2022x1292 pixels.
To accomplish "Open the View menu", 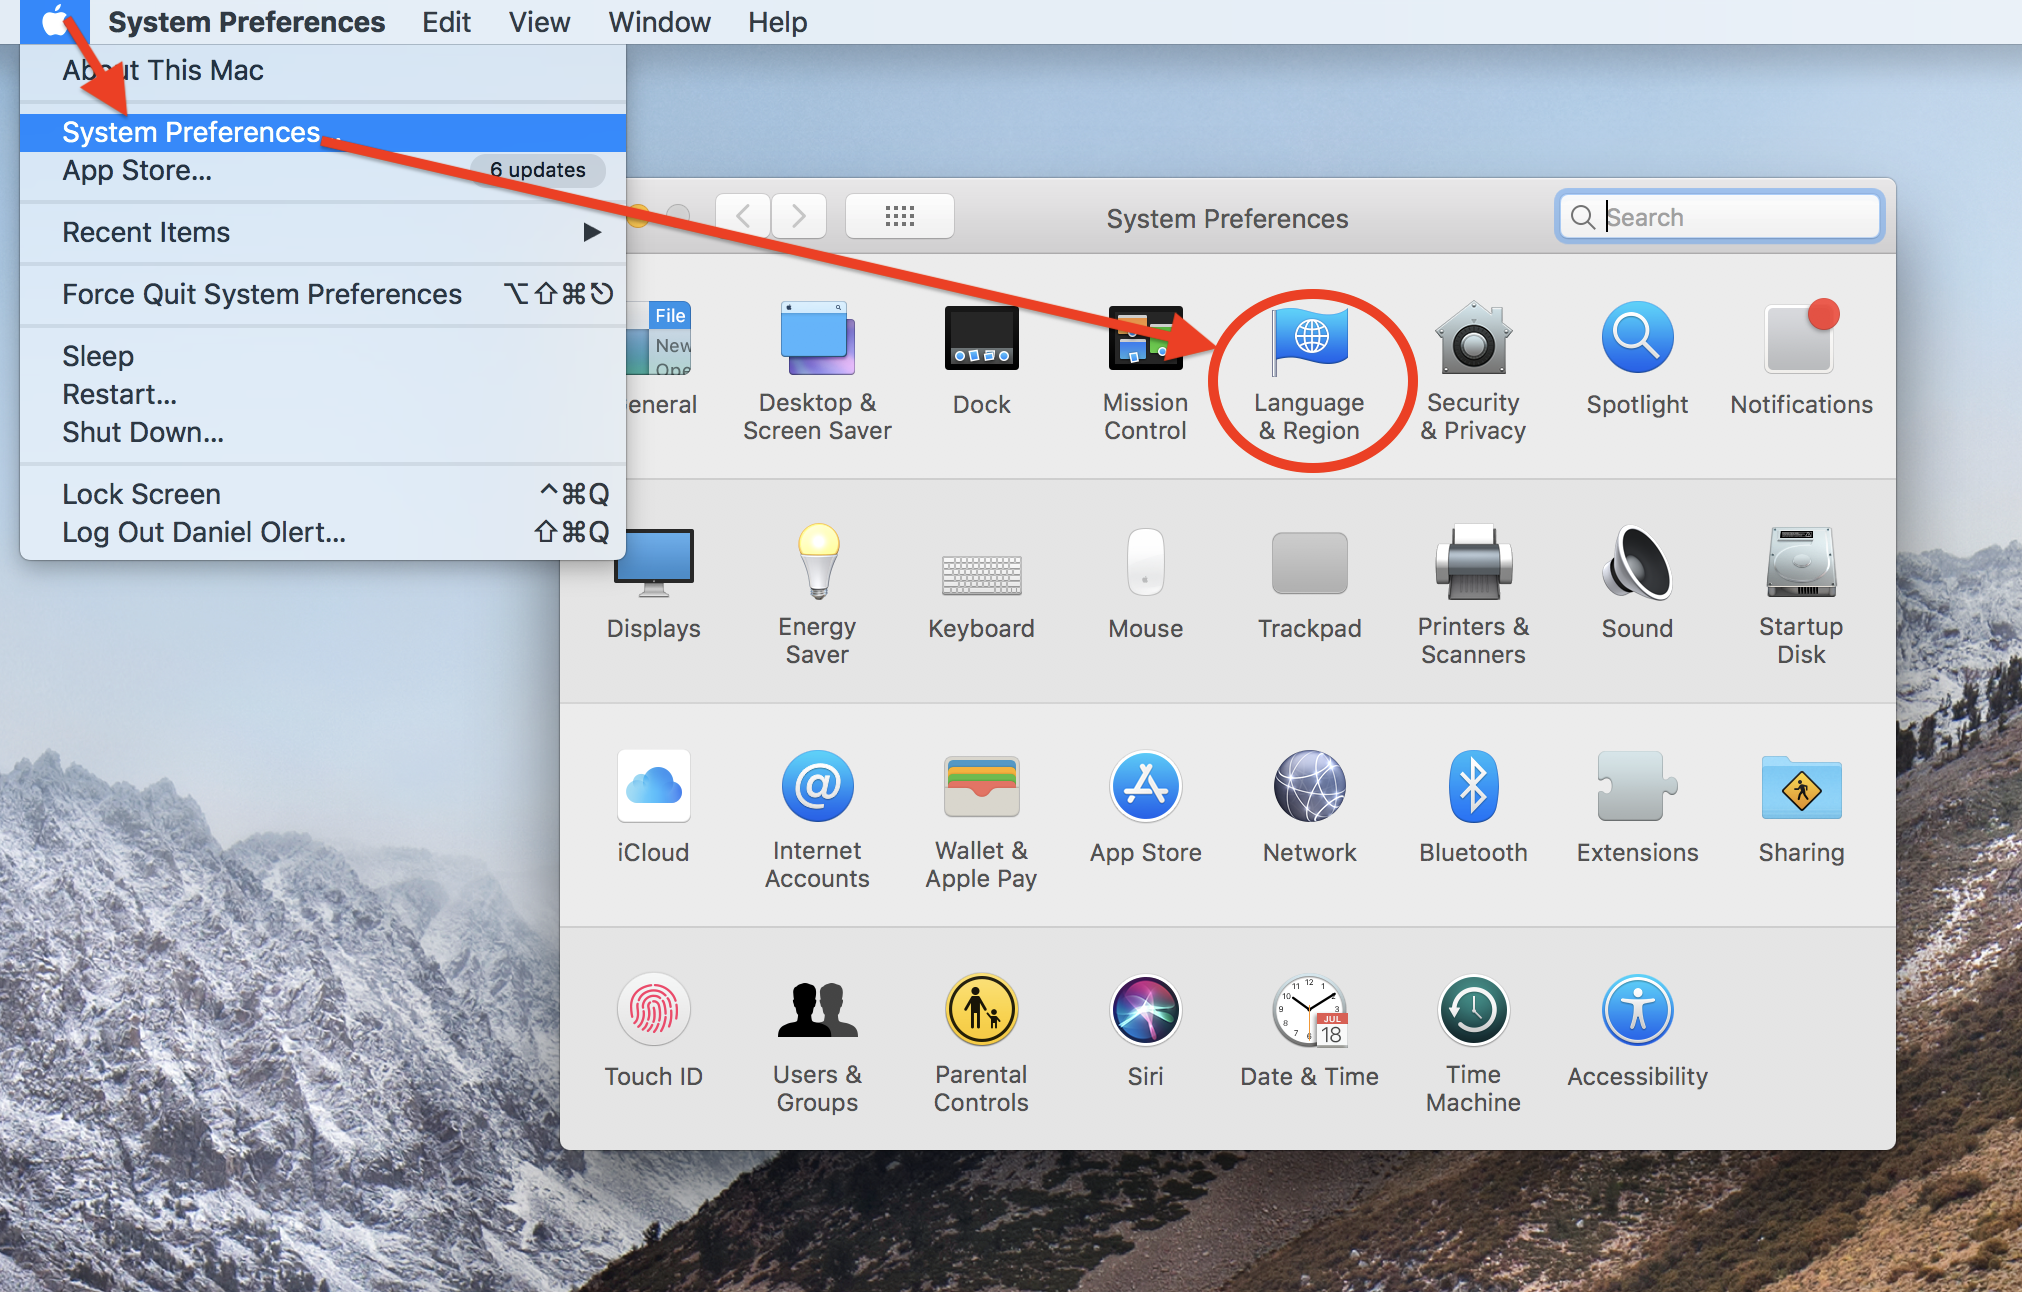I will (x=539, y=22).
